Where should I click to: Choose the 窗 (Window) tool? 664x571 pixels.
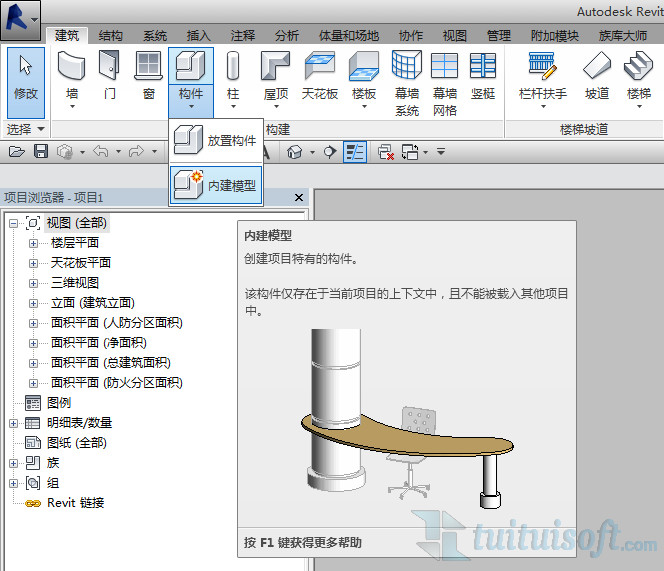pyautogui.click(x=148, y=76)
